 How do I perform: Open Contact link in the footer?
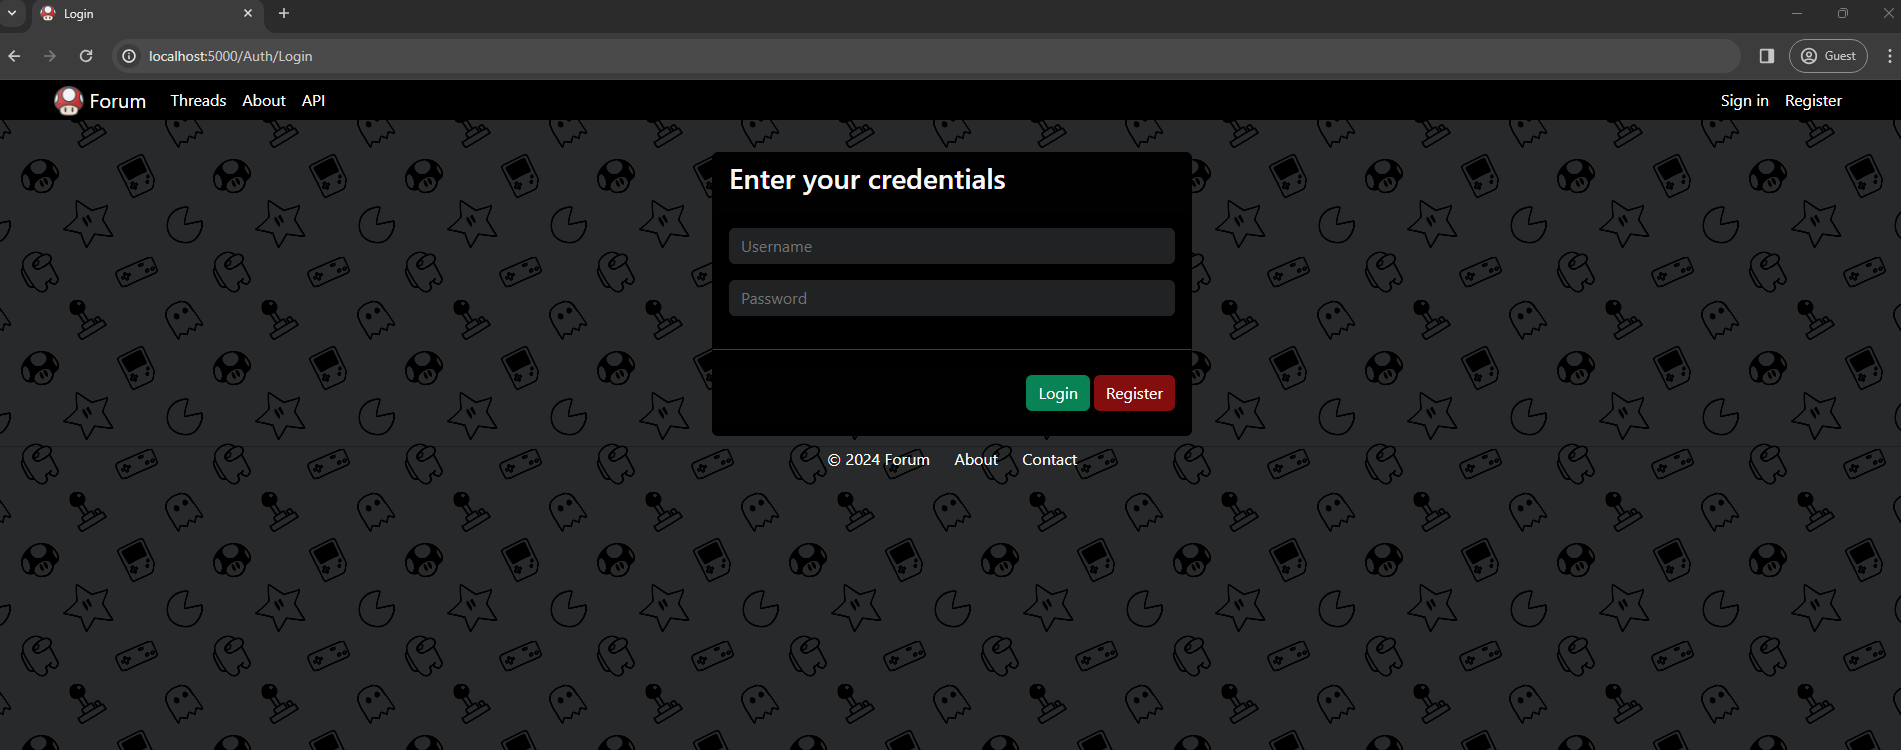tap(1049, 460)
